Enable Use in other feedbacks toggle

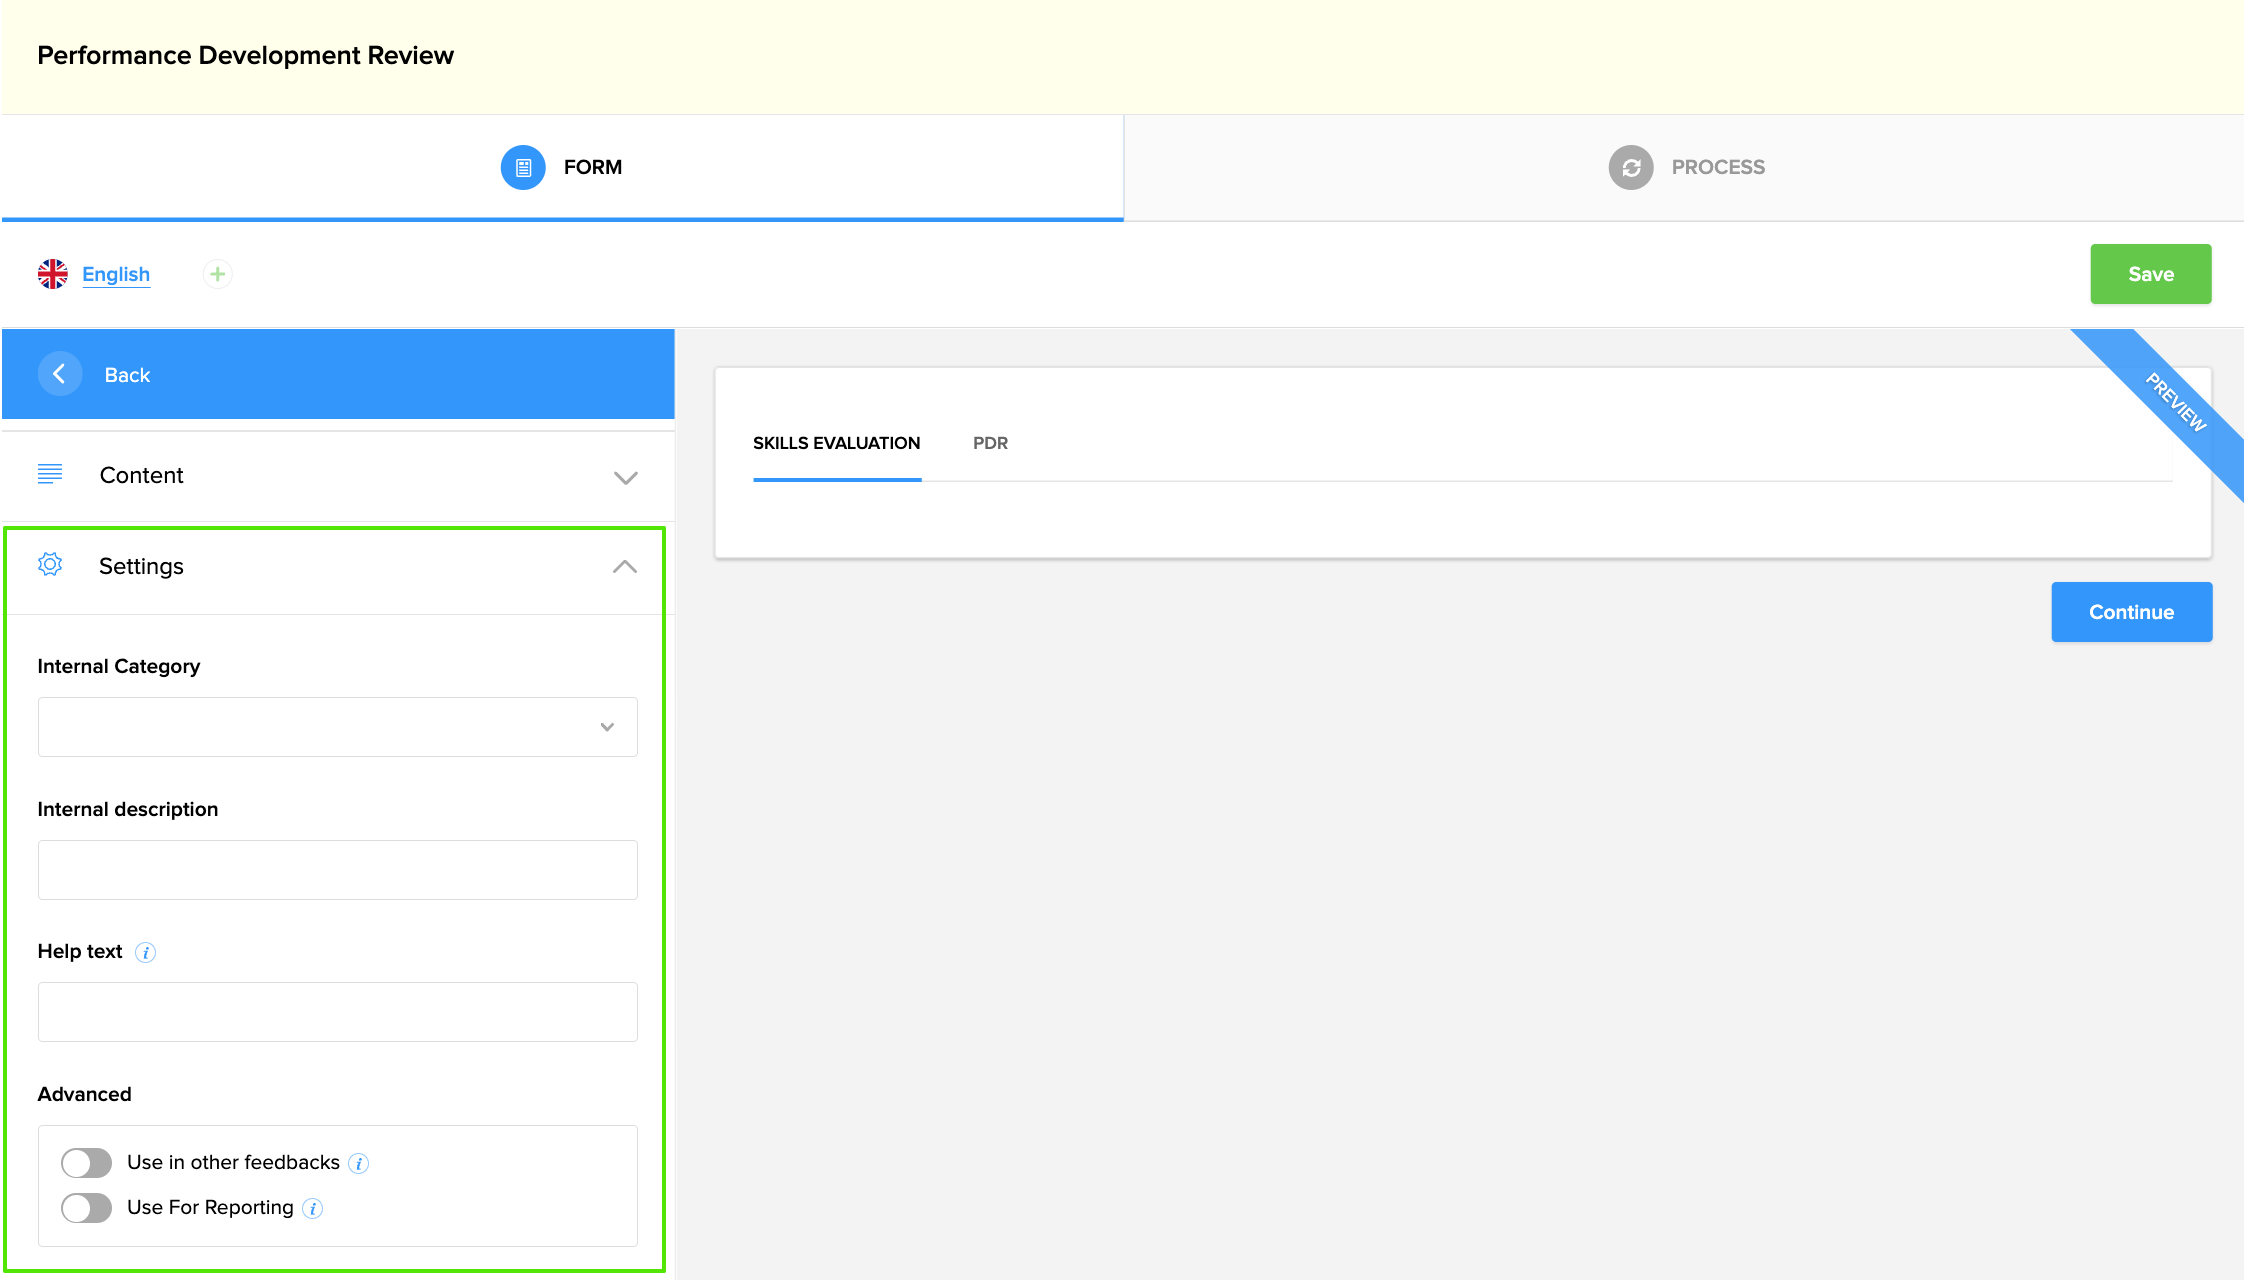tap(87, 1162)
